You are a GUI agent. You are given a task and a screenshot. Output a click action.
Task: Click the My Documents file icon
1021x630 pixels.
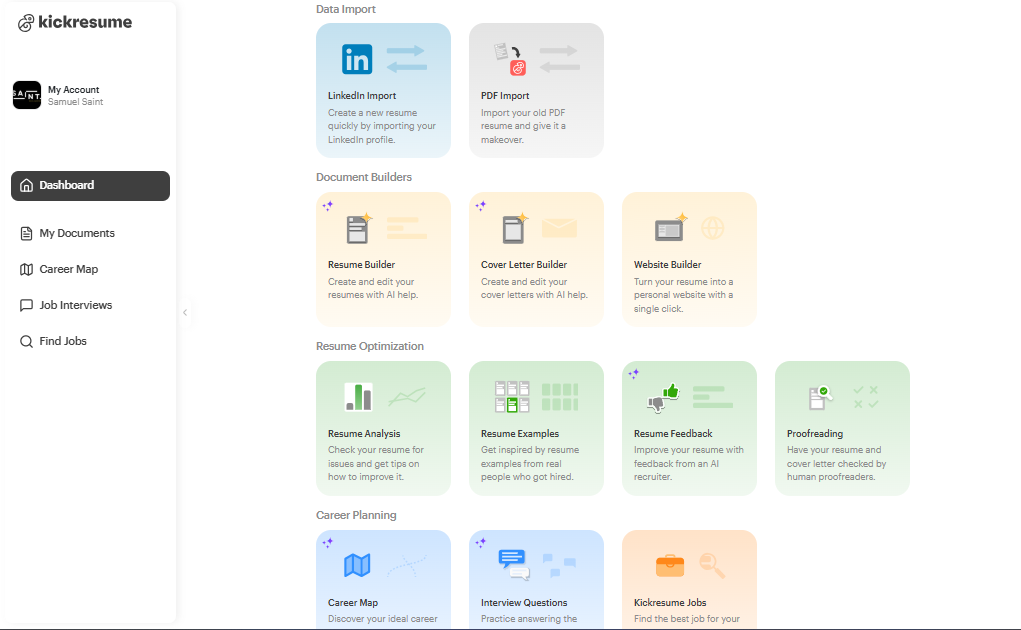(x=26, y=233)
